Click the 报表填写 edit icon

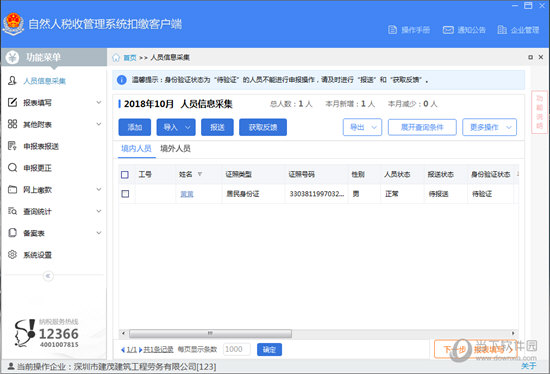(x=12, y=102)
